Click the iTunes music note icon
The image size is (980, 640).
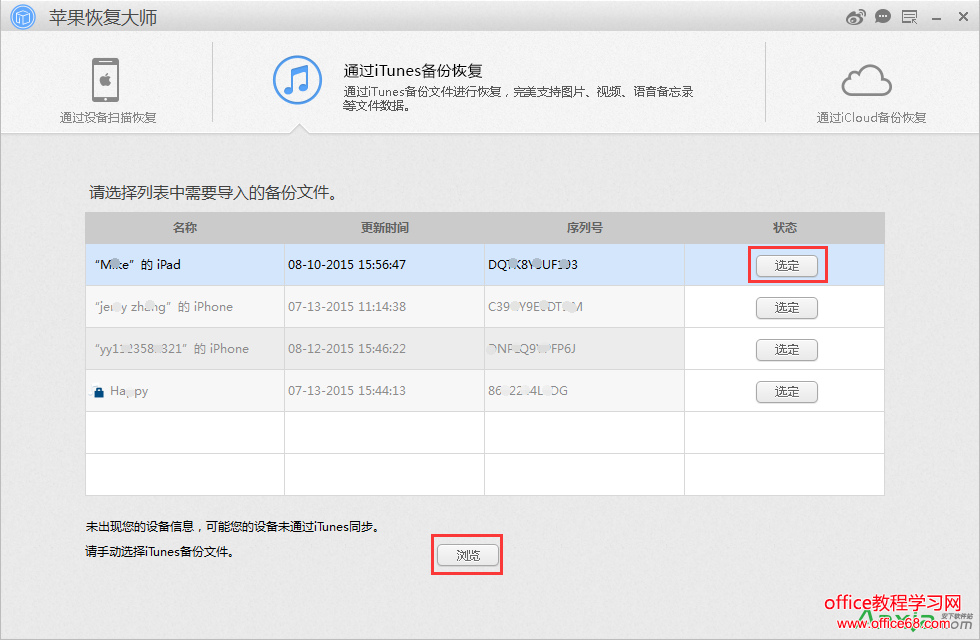pos(298,80)
